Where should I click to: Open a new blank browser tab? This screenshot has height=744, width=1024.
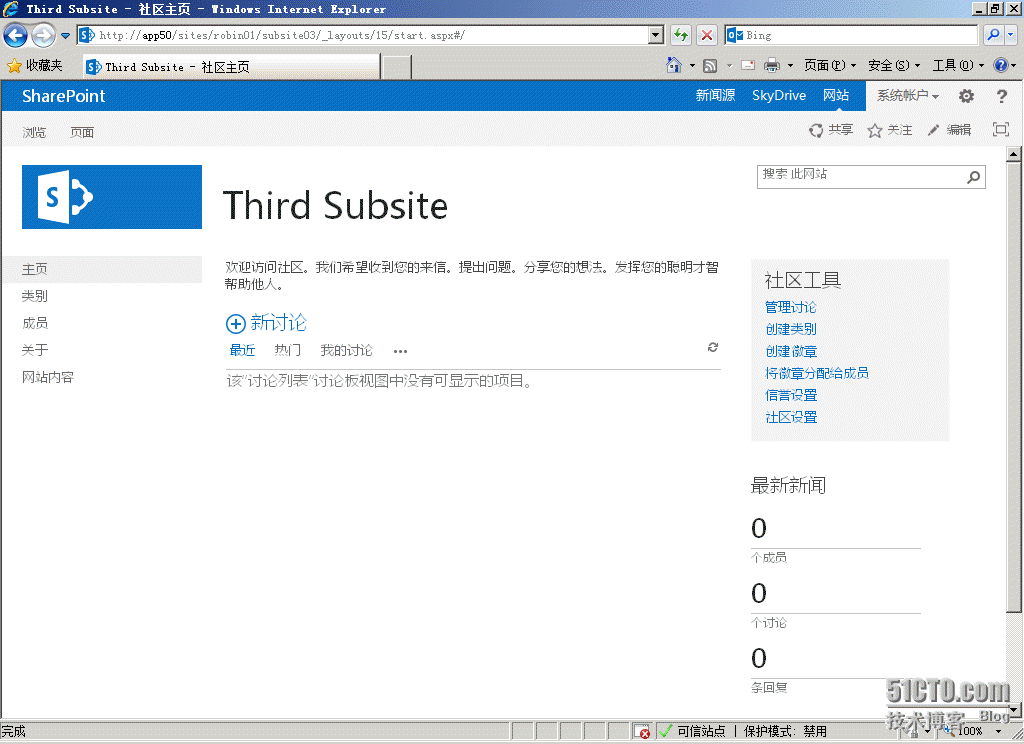[x=396, y=67]
